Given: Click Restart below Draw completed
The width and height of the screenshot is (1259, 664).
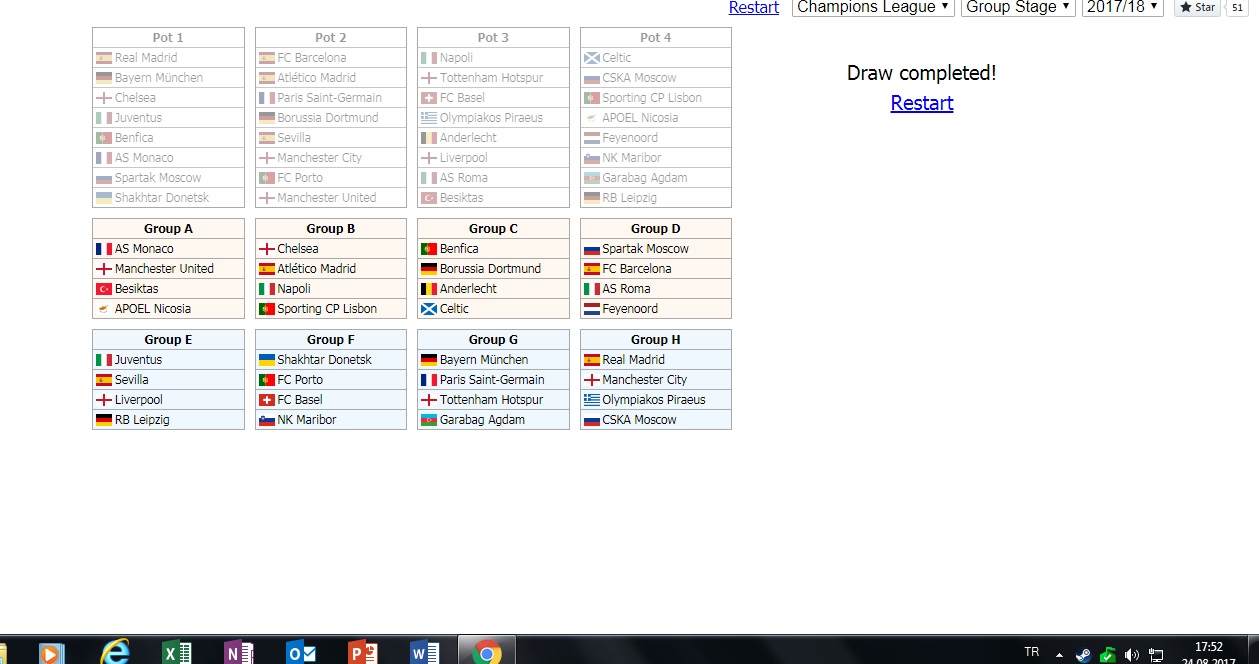Looking at the screenshot, I should (x=922, y=103).
